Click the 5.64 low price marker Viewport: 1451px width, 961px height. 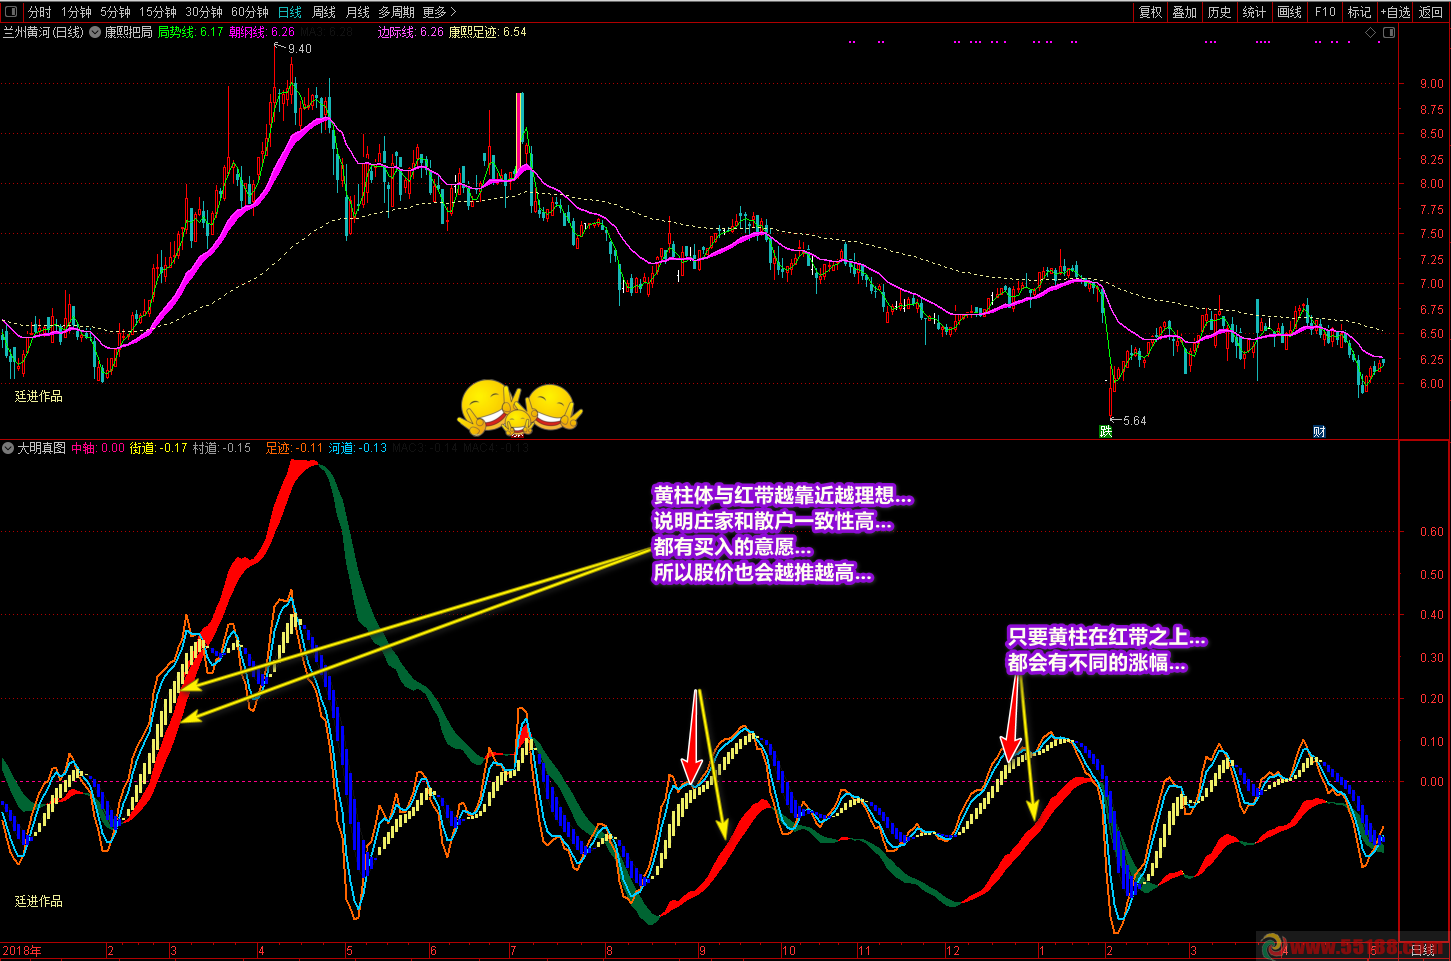pos(1134,421)
